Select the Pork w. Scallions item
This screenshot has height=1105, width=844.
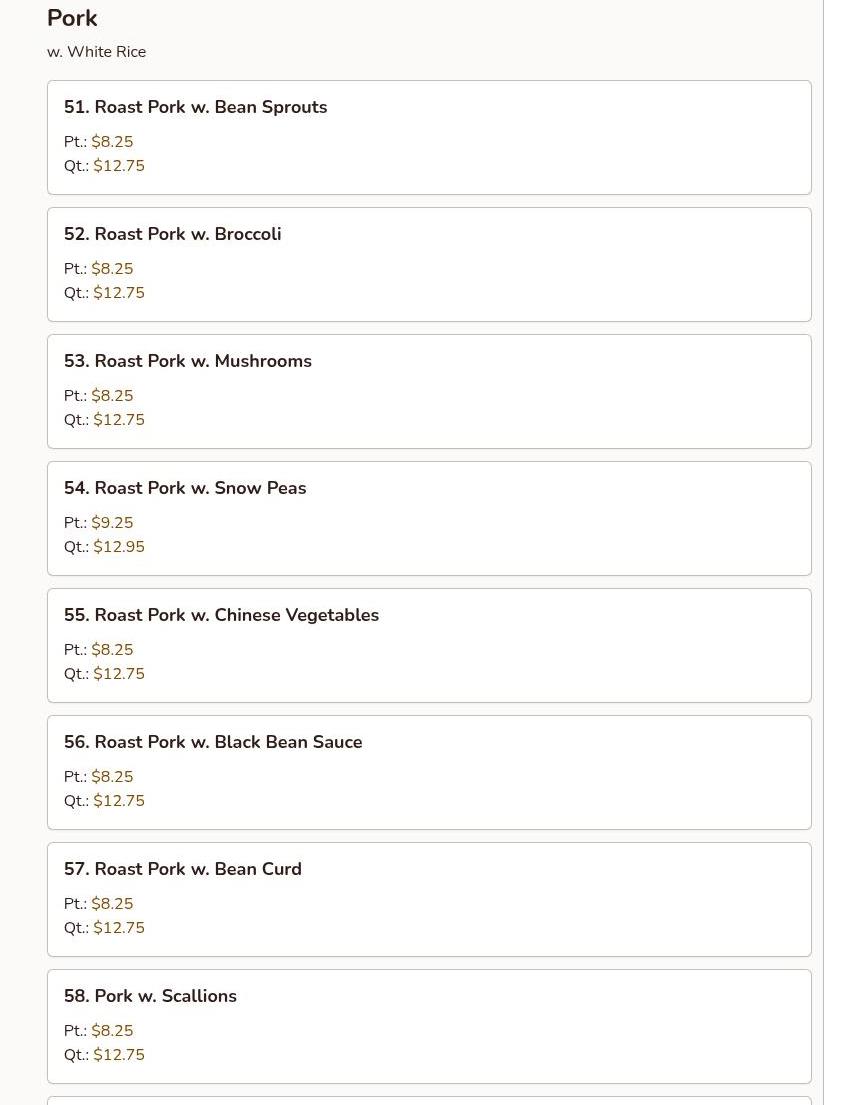(150, 996)
